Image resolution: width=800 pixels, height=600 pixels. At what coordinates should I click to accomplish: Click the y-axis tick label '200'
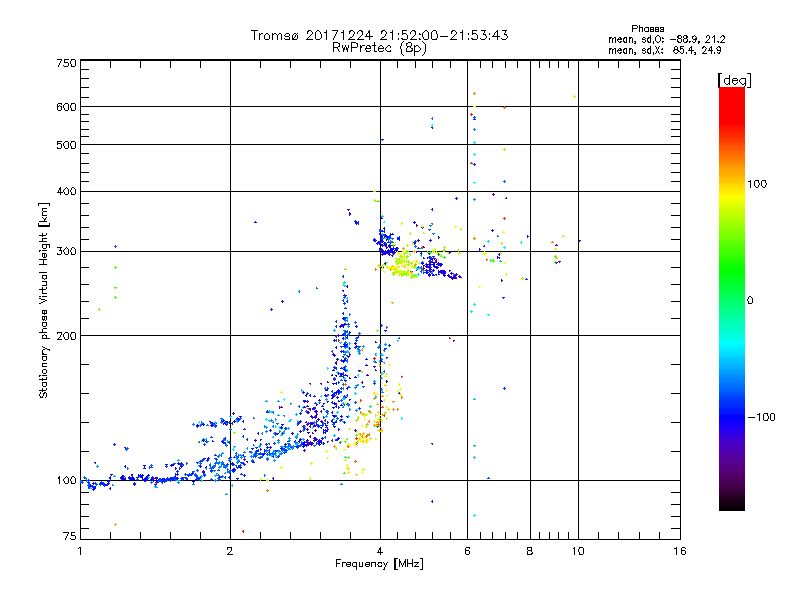[x=66, y=336]
